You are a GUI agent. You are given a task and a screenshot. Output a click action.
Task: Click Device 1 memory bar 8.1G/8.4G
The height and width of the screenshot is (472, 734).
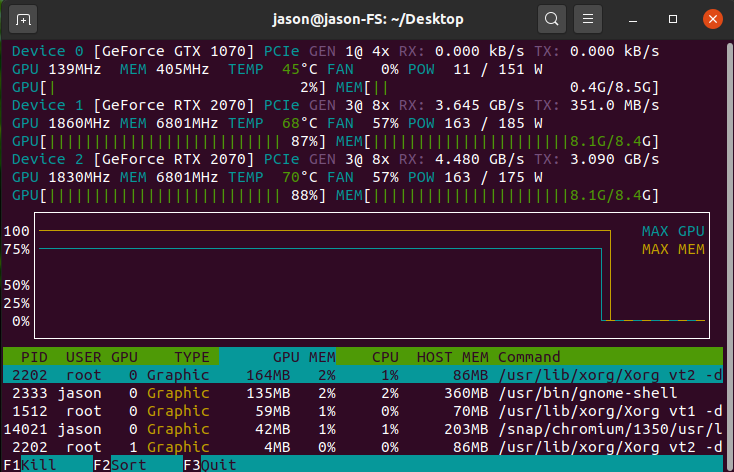[498, 141]
